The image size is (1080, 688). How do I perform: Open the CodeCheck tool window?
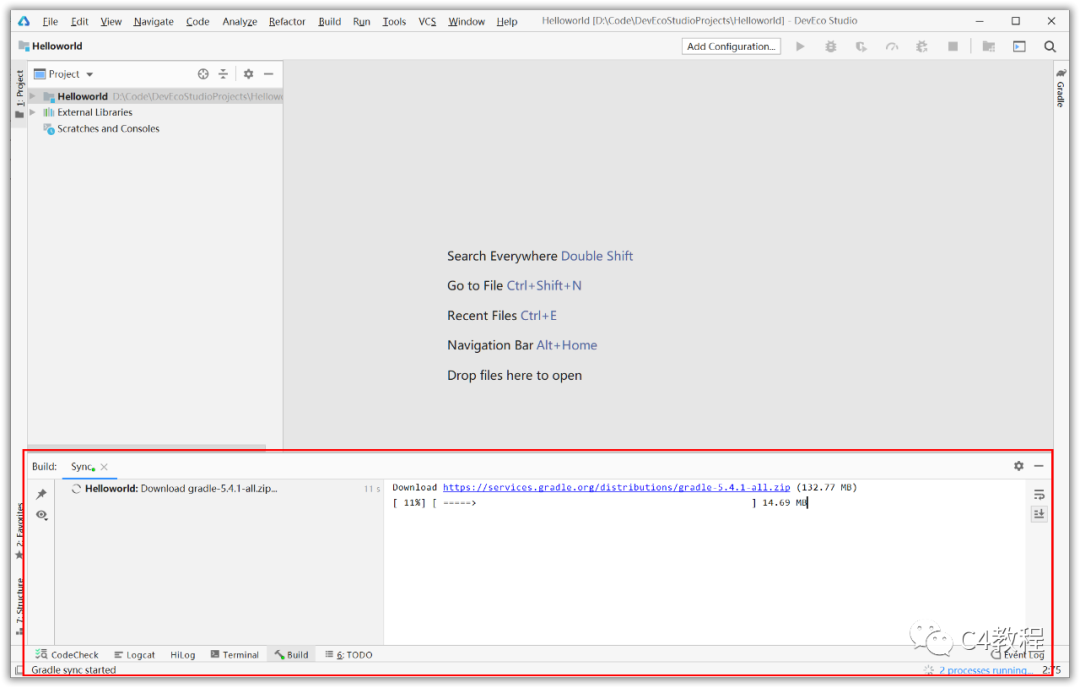point(68,655)
